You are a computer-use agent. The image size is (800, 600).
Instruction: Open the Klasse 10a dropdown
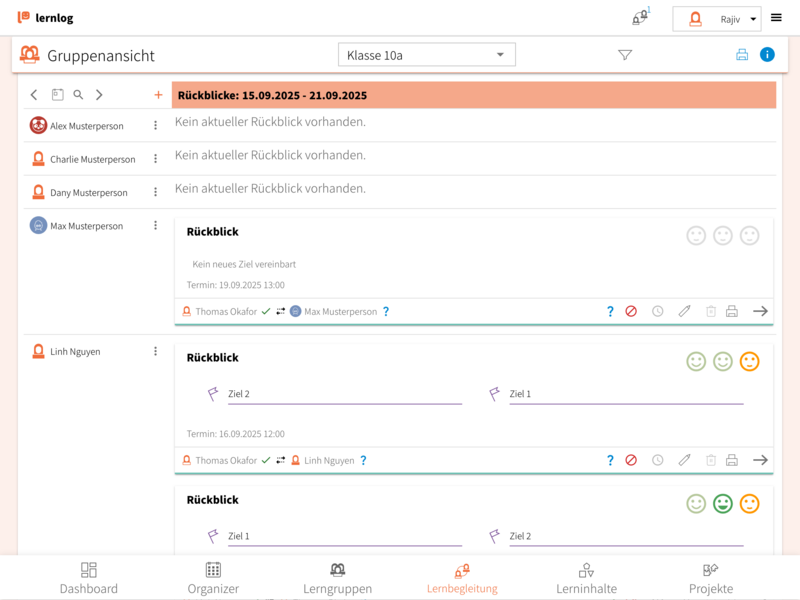point(427,55)
